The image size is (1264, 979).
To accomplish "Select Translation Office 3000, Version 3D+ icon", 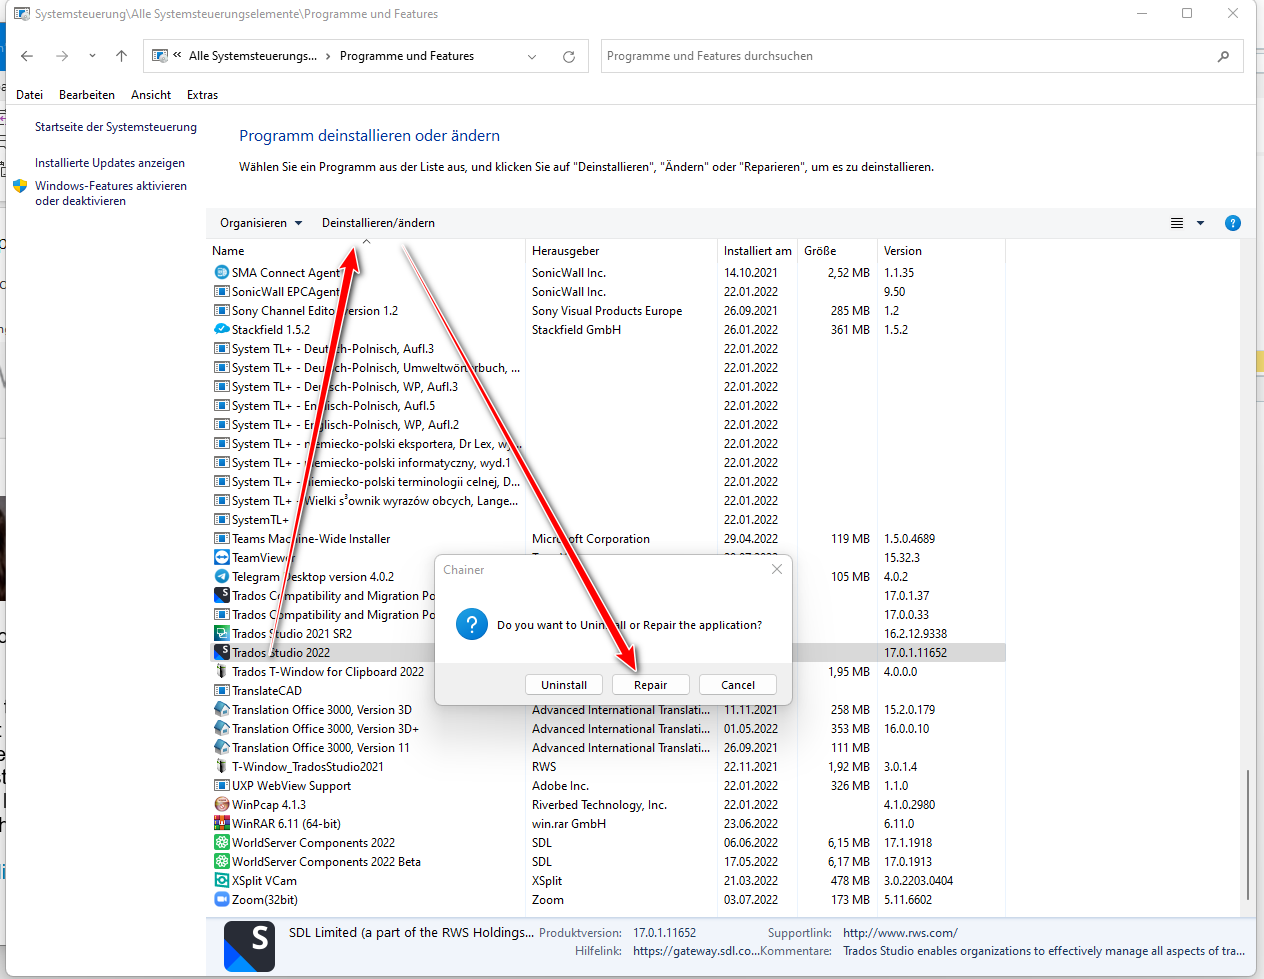I will point(221,728).
